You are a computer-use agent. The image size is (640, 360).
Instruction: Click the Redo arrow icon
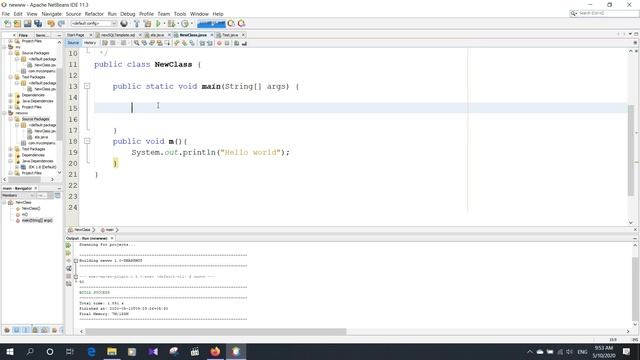click(61, 24)
